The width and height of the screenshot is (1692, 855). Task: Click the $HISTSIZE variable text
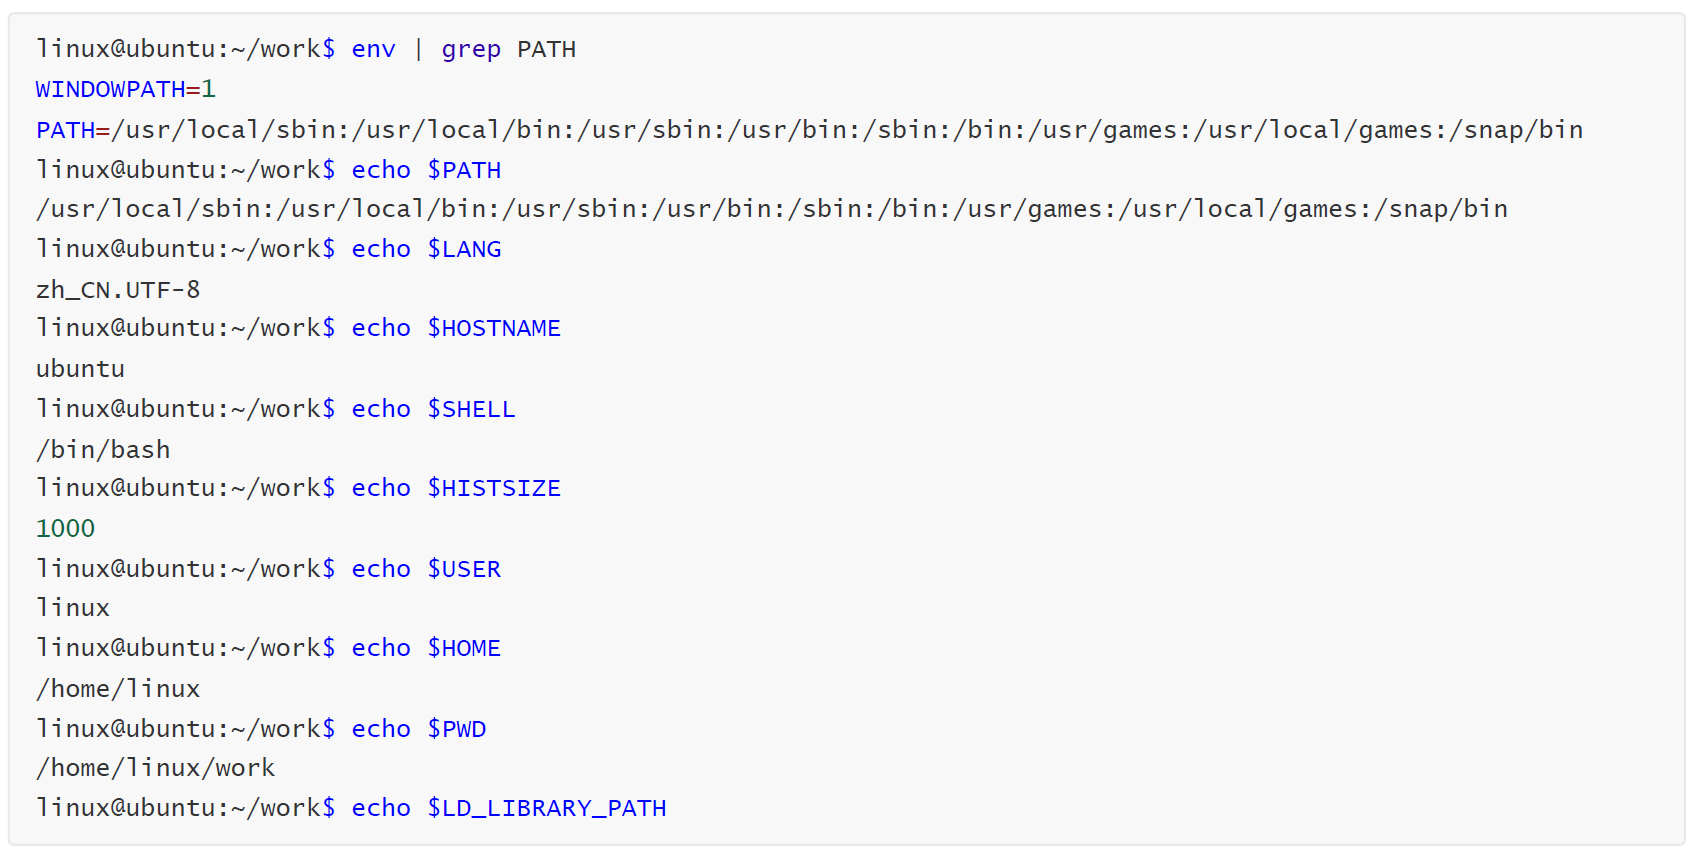[494, 488]
